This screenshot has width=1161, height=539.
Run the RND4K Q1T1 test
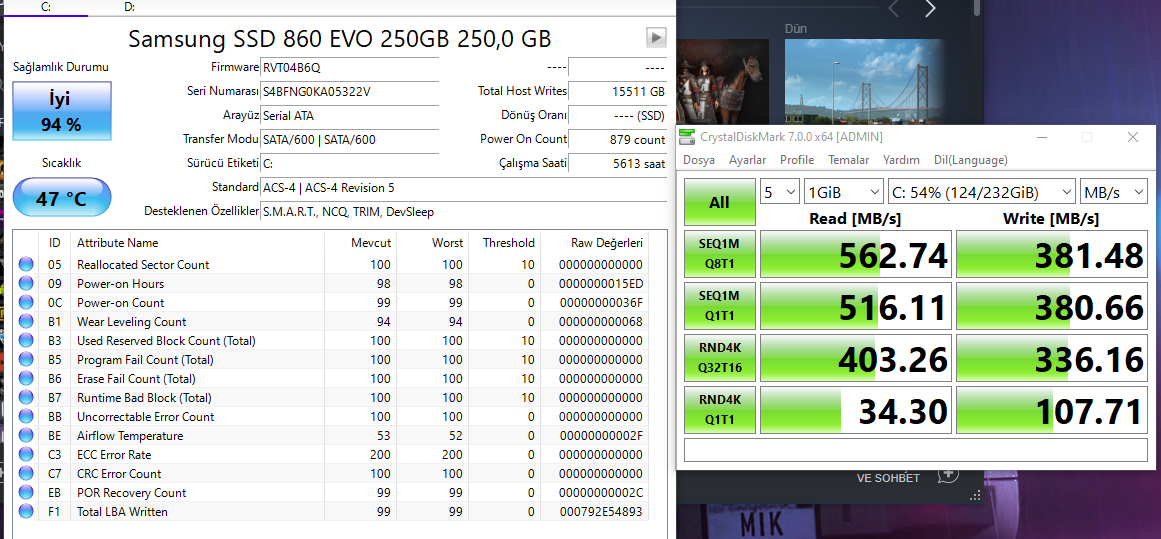[719, 409]
